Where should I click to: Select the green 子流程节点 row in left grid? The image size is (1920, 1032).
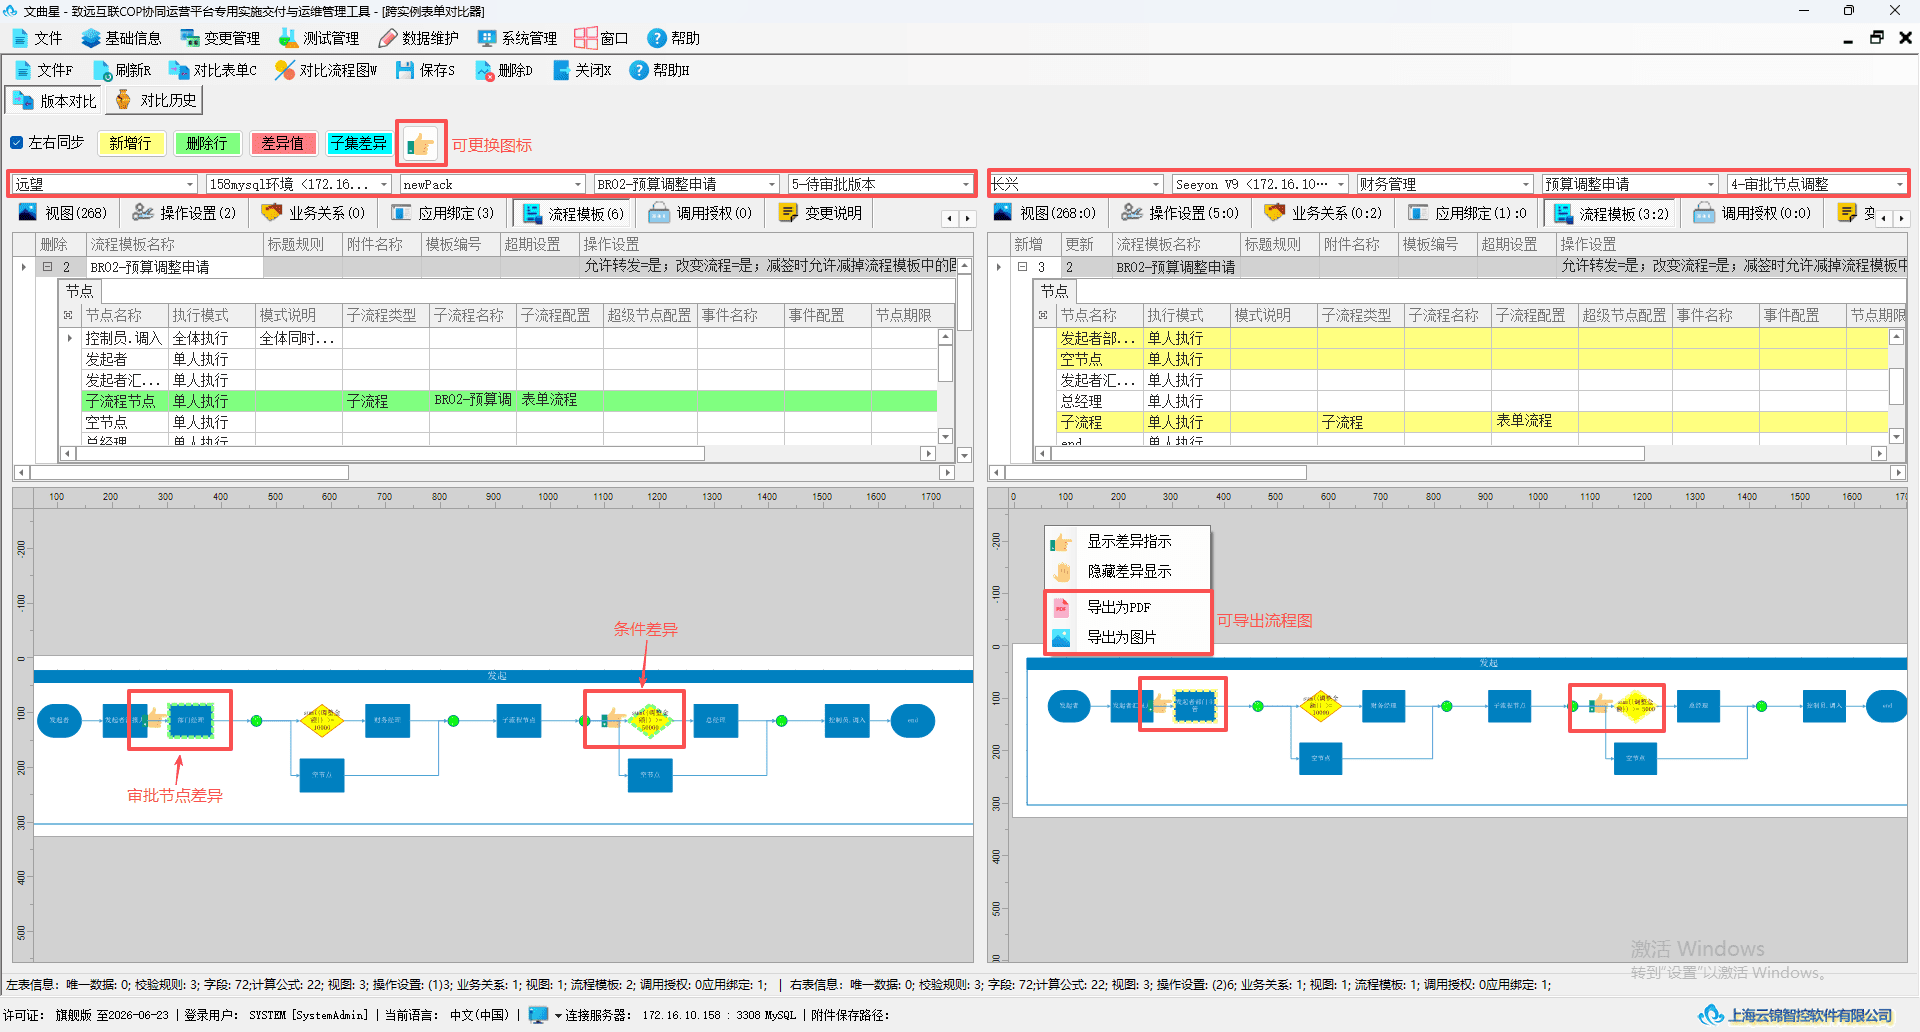pos(509,401)
